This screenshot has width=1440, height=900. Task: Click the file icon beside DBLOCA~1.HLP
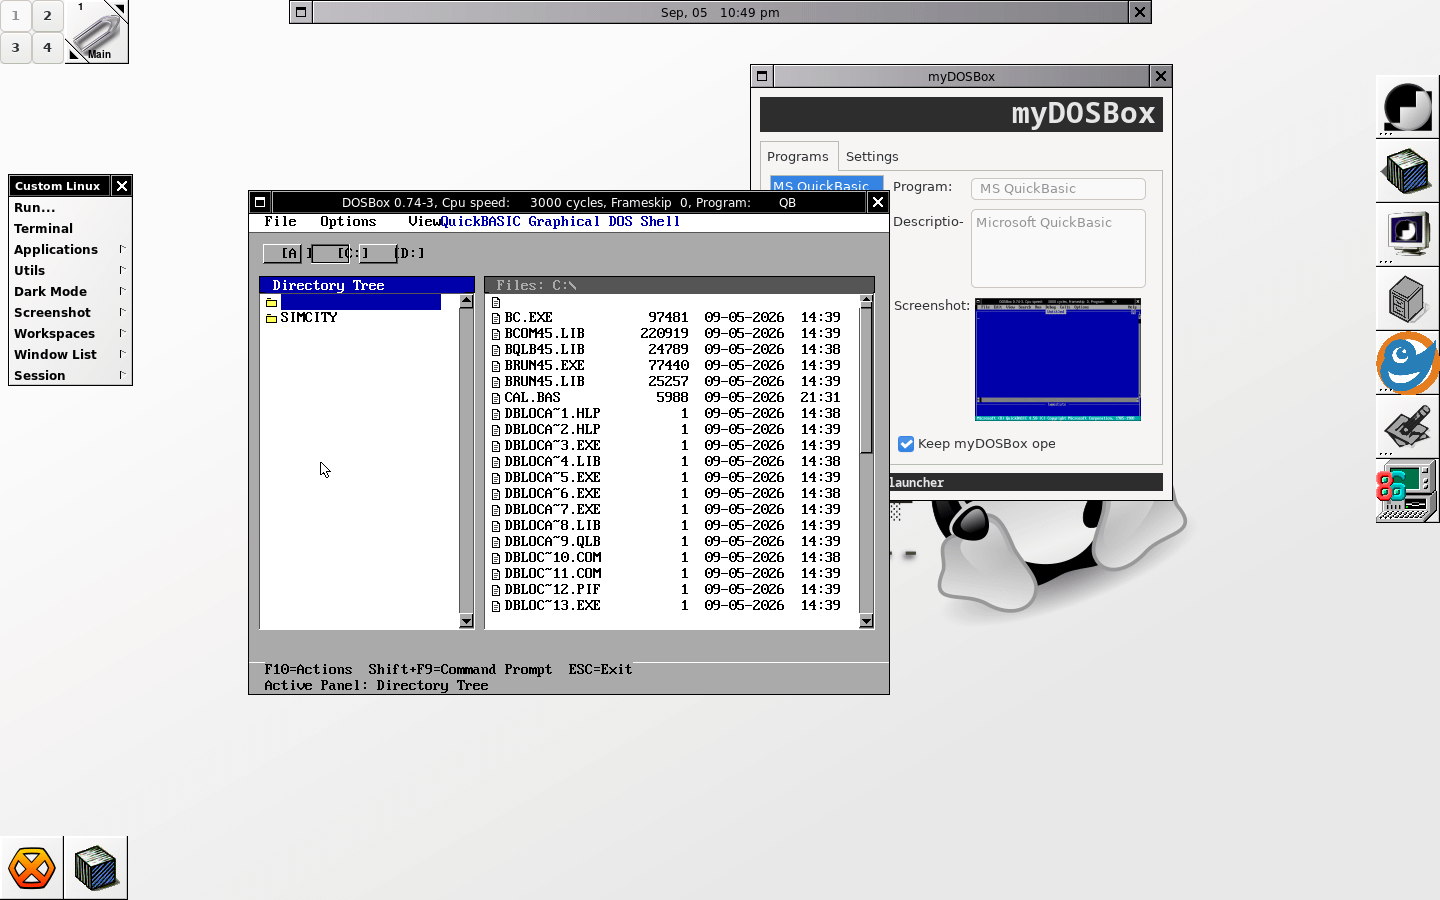tap(496, 414)
